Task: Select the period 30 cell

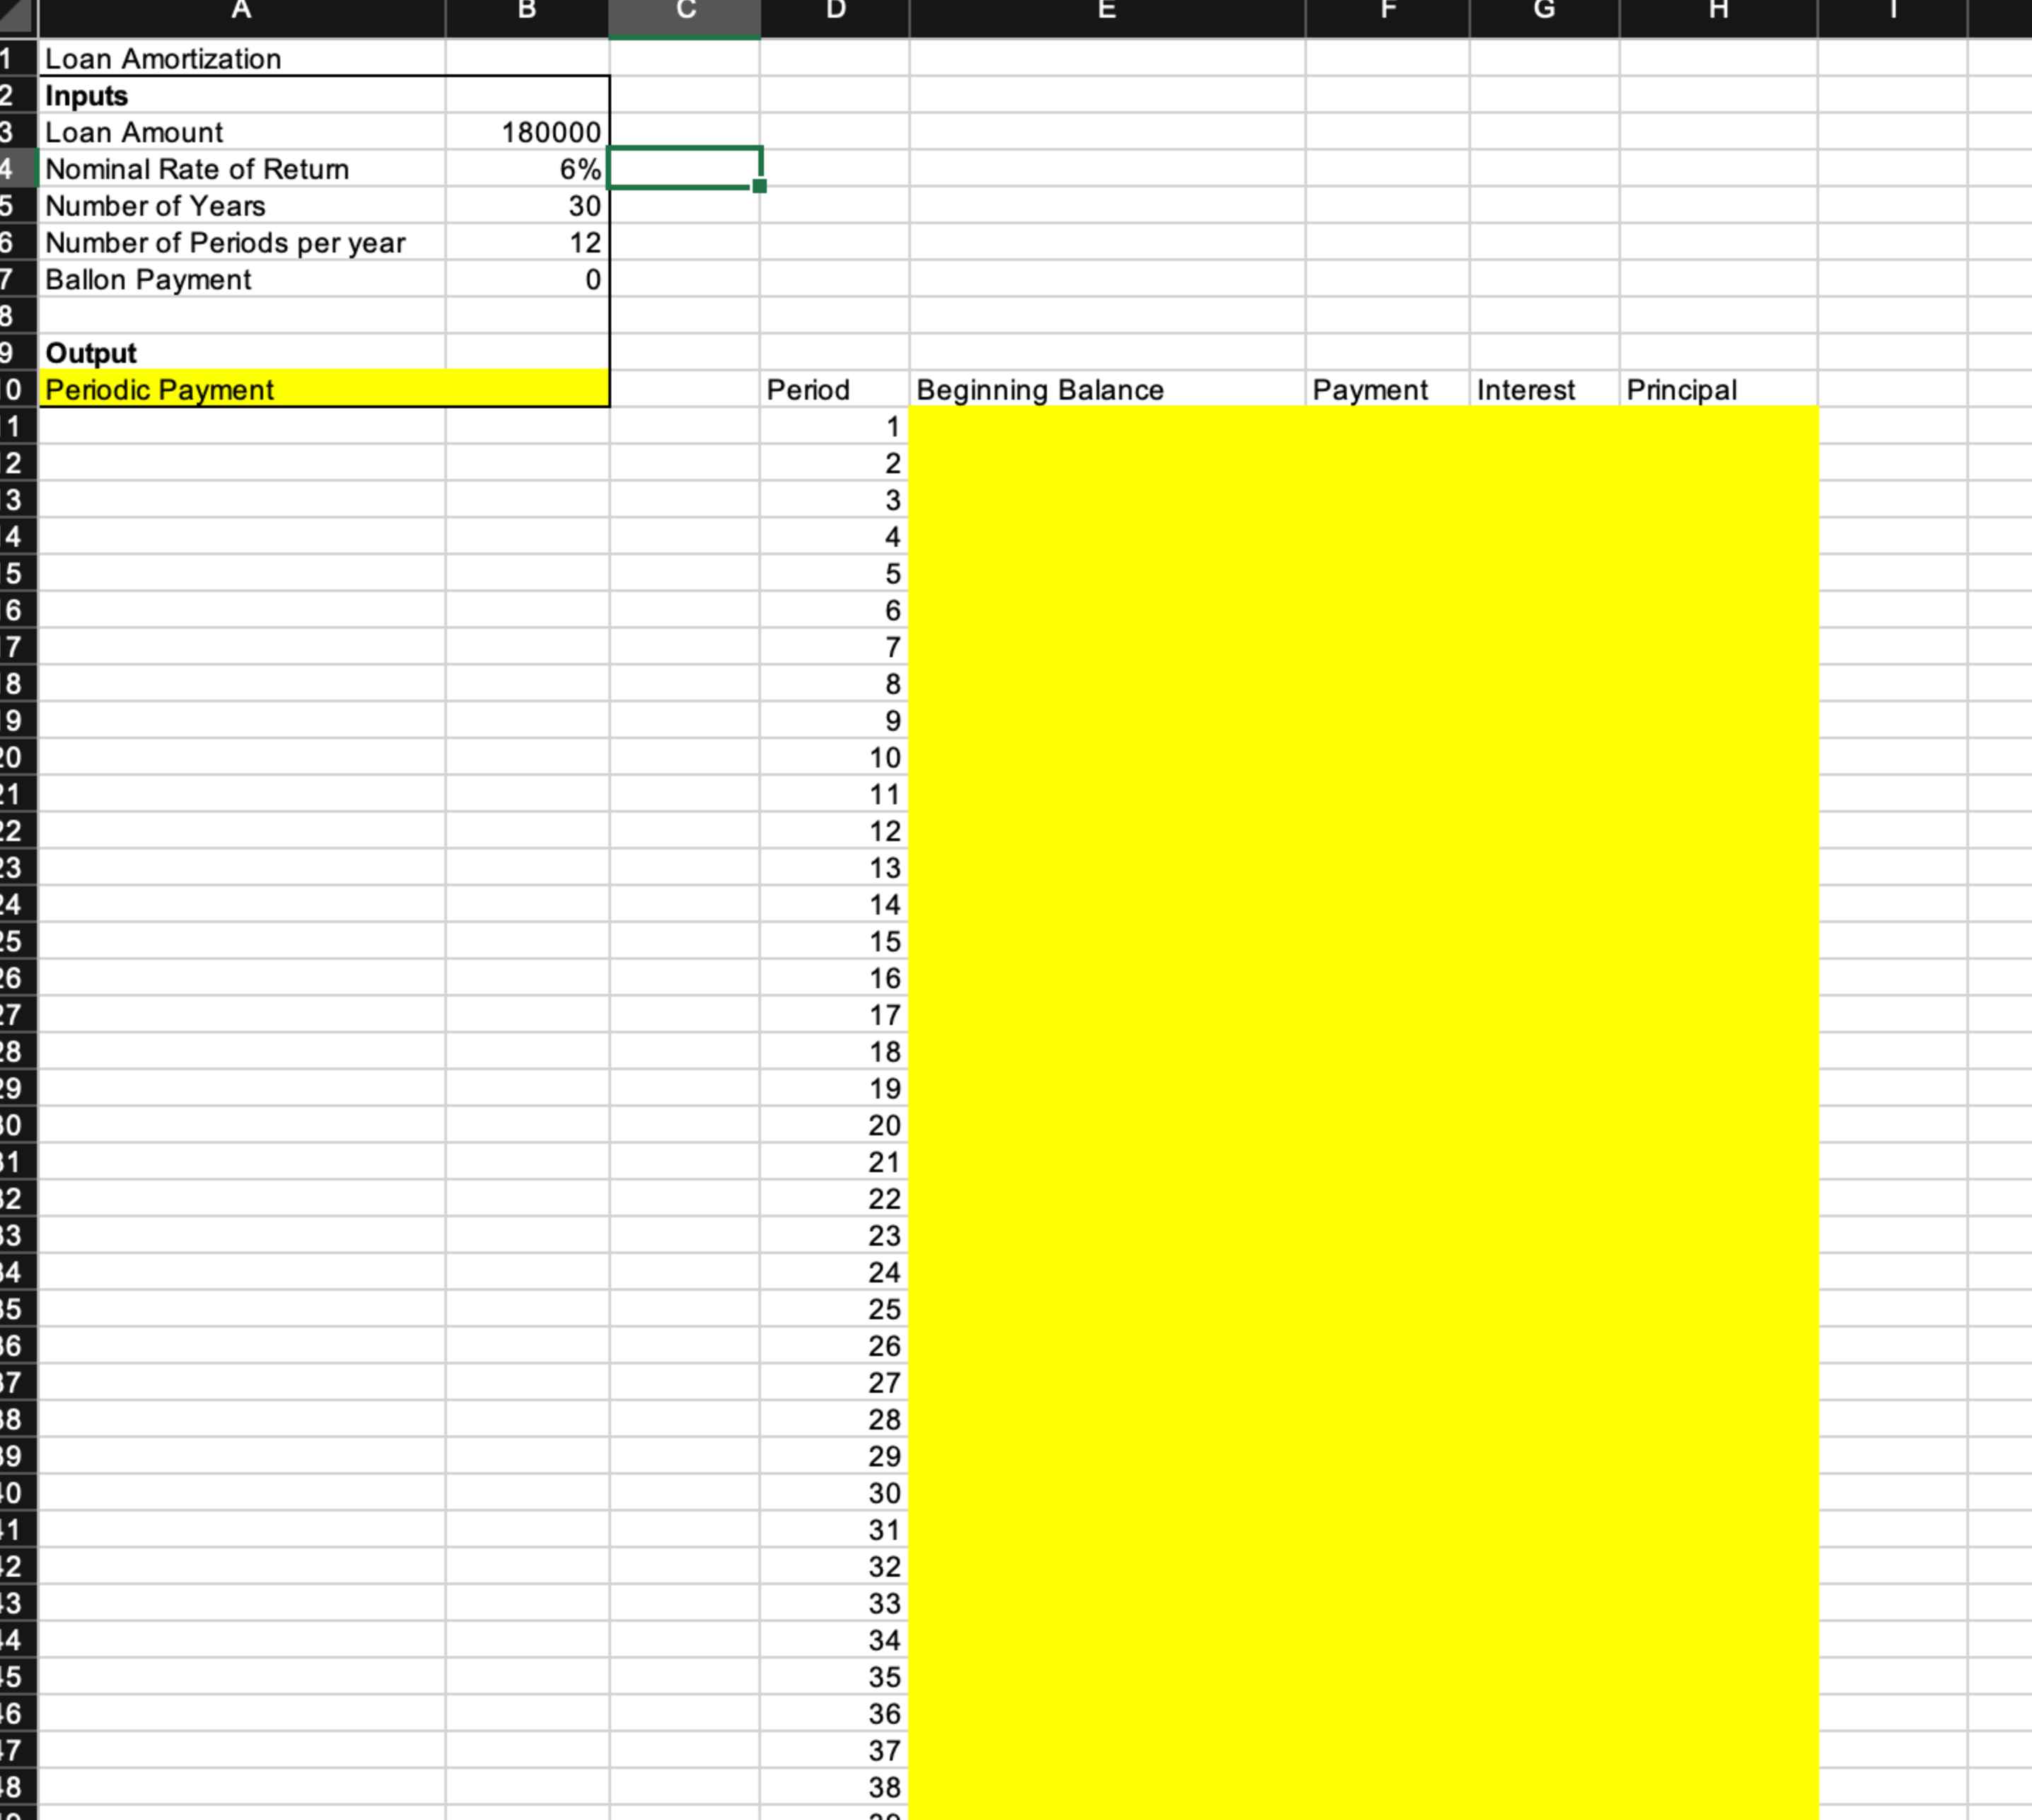Action: [835, 1493]
